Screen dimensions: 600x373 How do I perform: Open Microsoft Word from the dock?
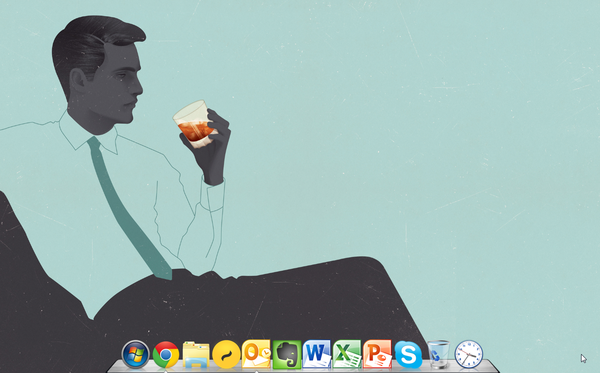[x=317, y=354]
